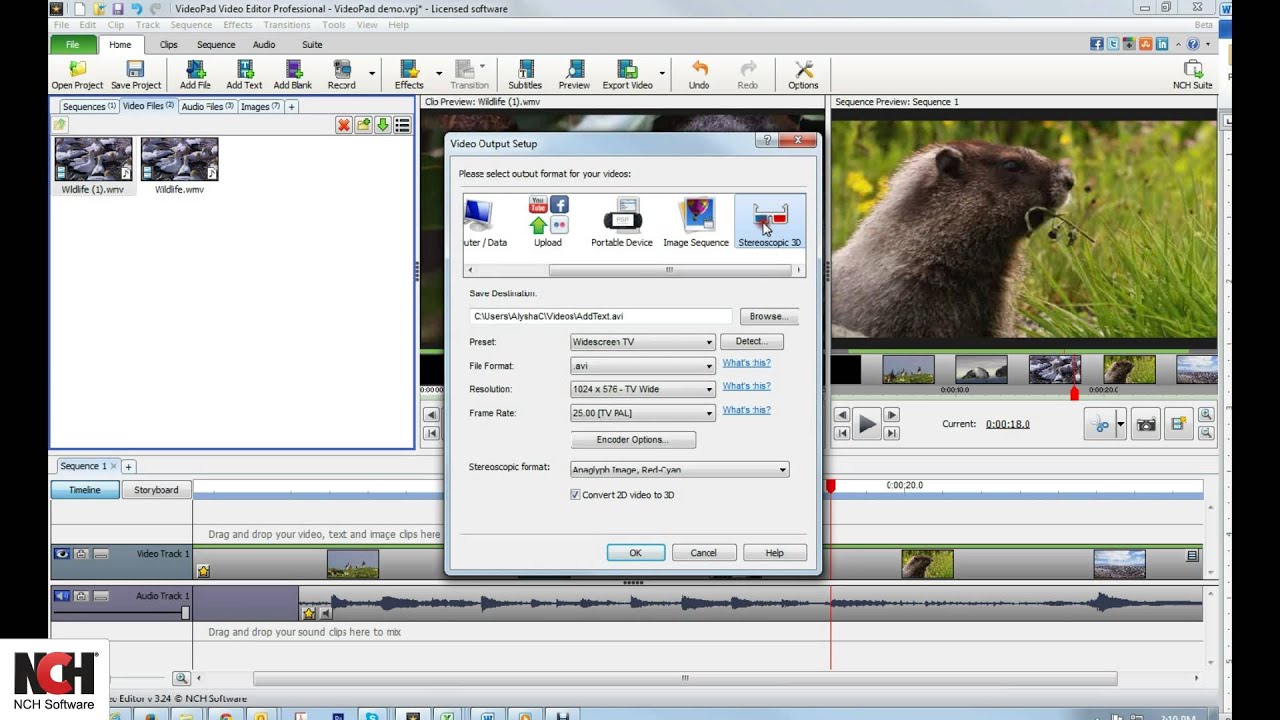The height and width of the screenshot is (720, 1280).
Task: Click the red playhead marker in sequence preview
Action: (x=1075, y=393)
